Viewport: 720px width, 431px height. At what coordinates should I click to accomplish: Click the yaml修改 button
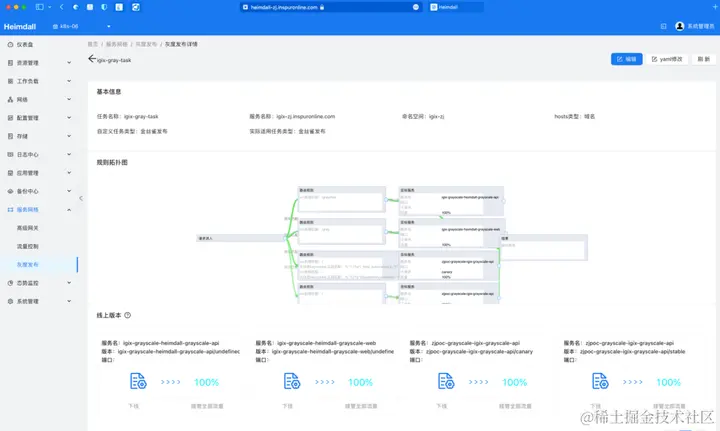(x=667, y=59)
